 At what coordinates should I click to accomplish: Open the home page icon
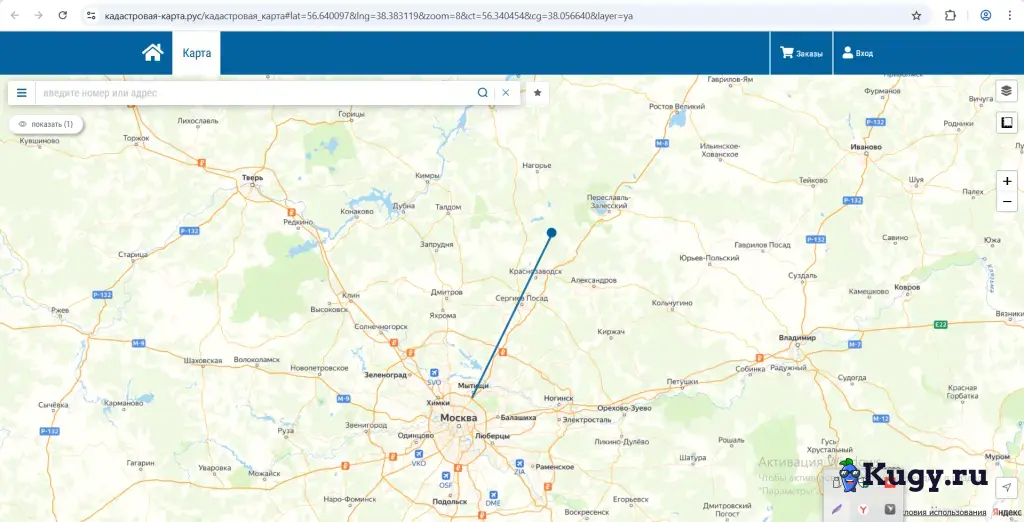tap(152, 52)
